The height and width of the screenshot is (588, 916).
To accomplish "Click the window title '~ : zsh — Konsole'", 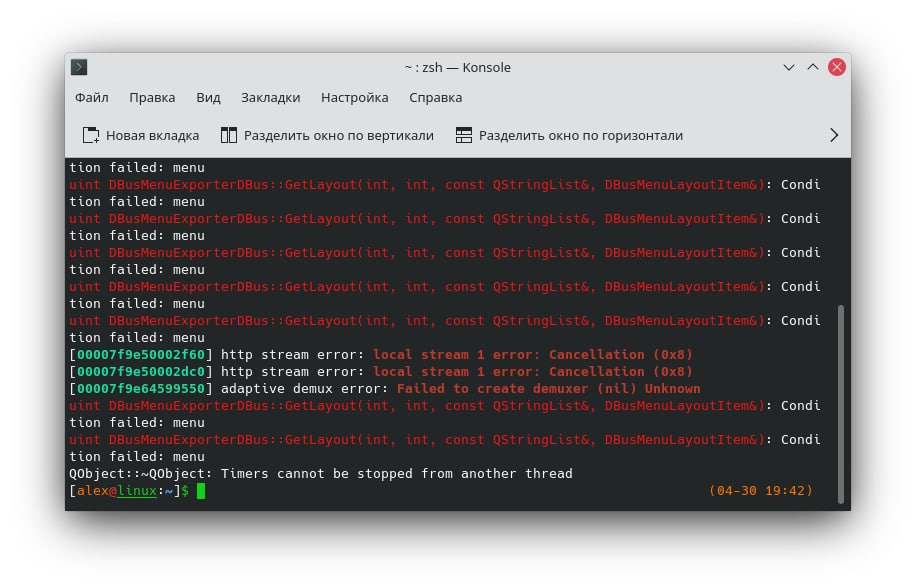I will (x=457, y=67).
